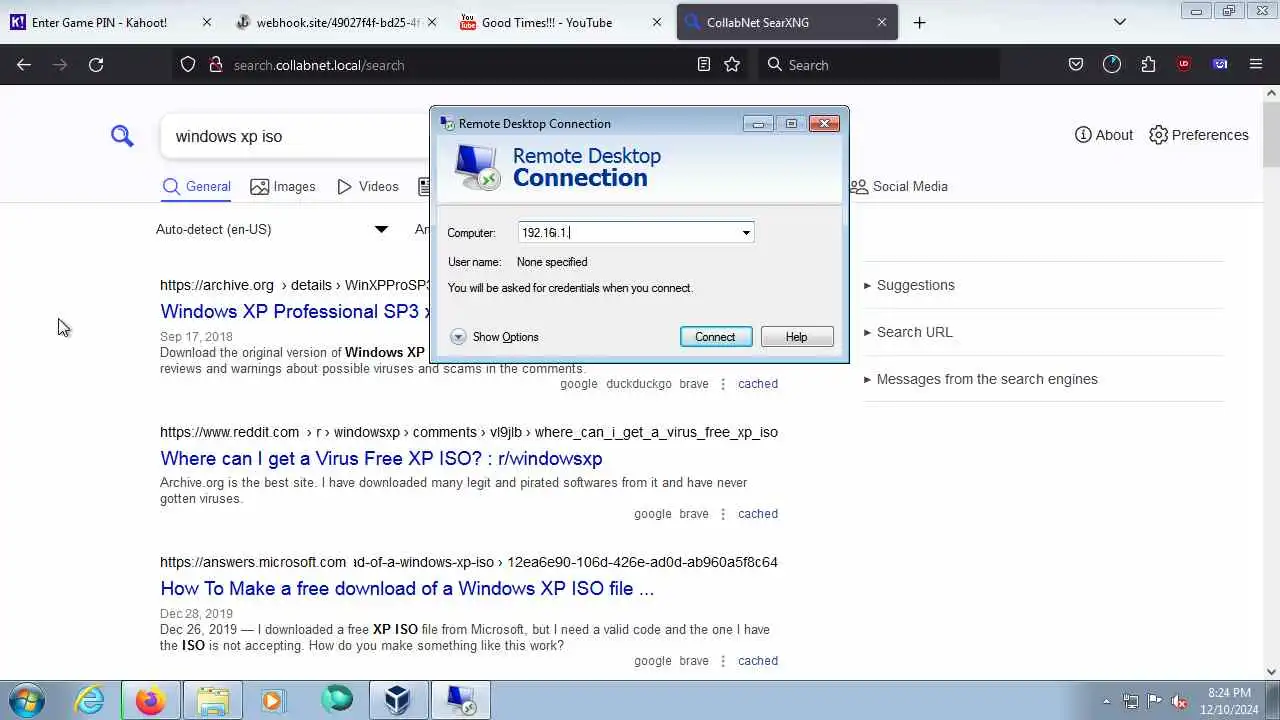Open cached link for Microsoft answers result
The height and width of the screenshot is (720, 1280).
pyautogui.click(x=757, y=661)
